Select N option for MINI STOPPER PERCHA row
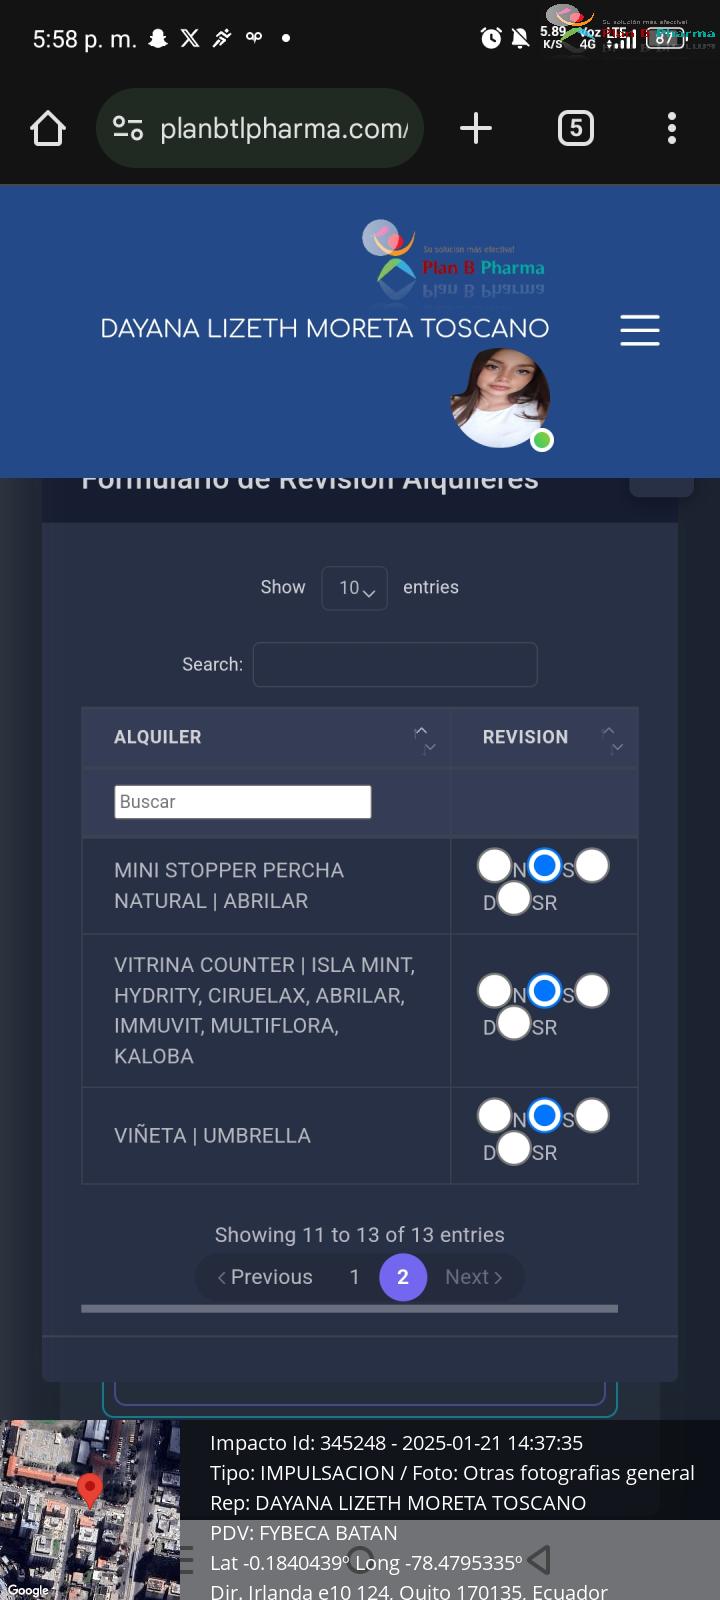 (494, 866)
